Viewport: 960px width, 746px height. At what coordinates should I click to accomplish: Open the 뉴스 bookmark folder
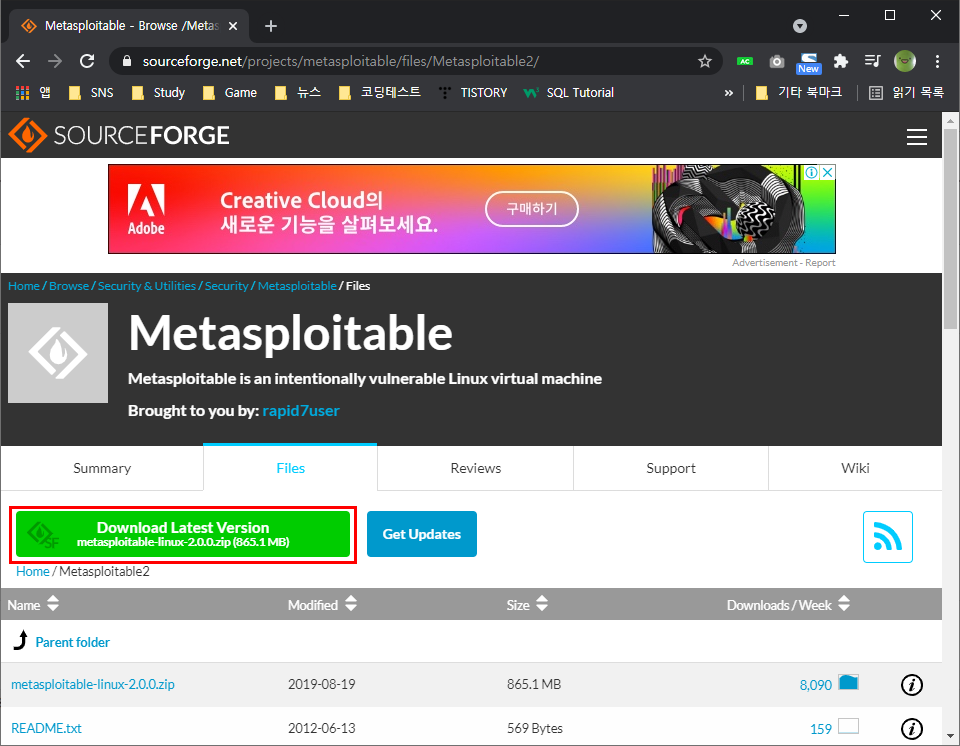coord(298,92)
